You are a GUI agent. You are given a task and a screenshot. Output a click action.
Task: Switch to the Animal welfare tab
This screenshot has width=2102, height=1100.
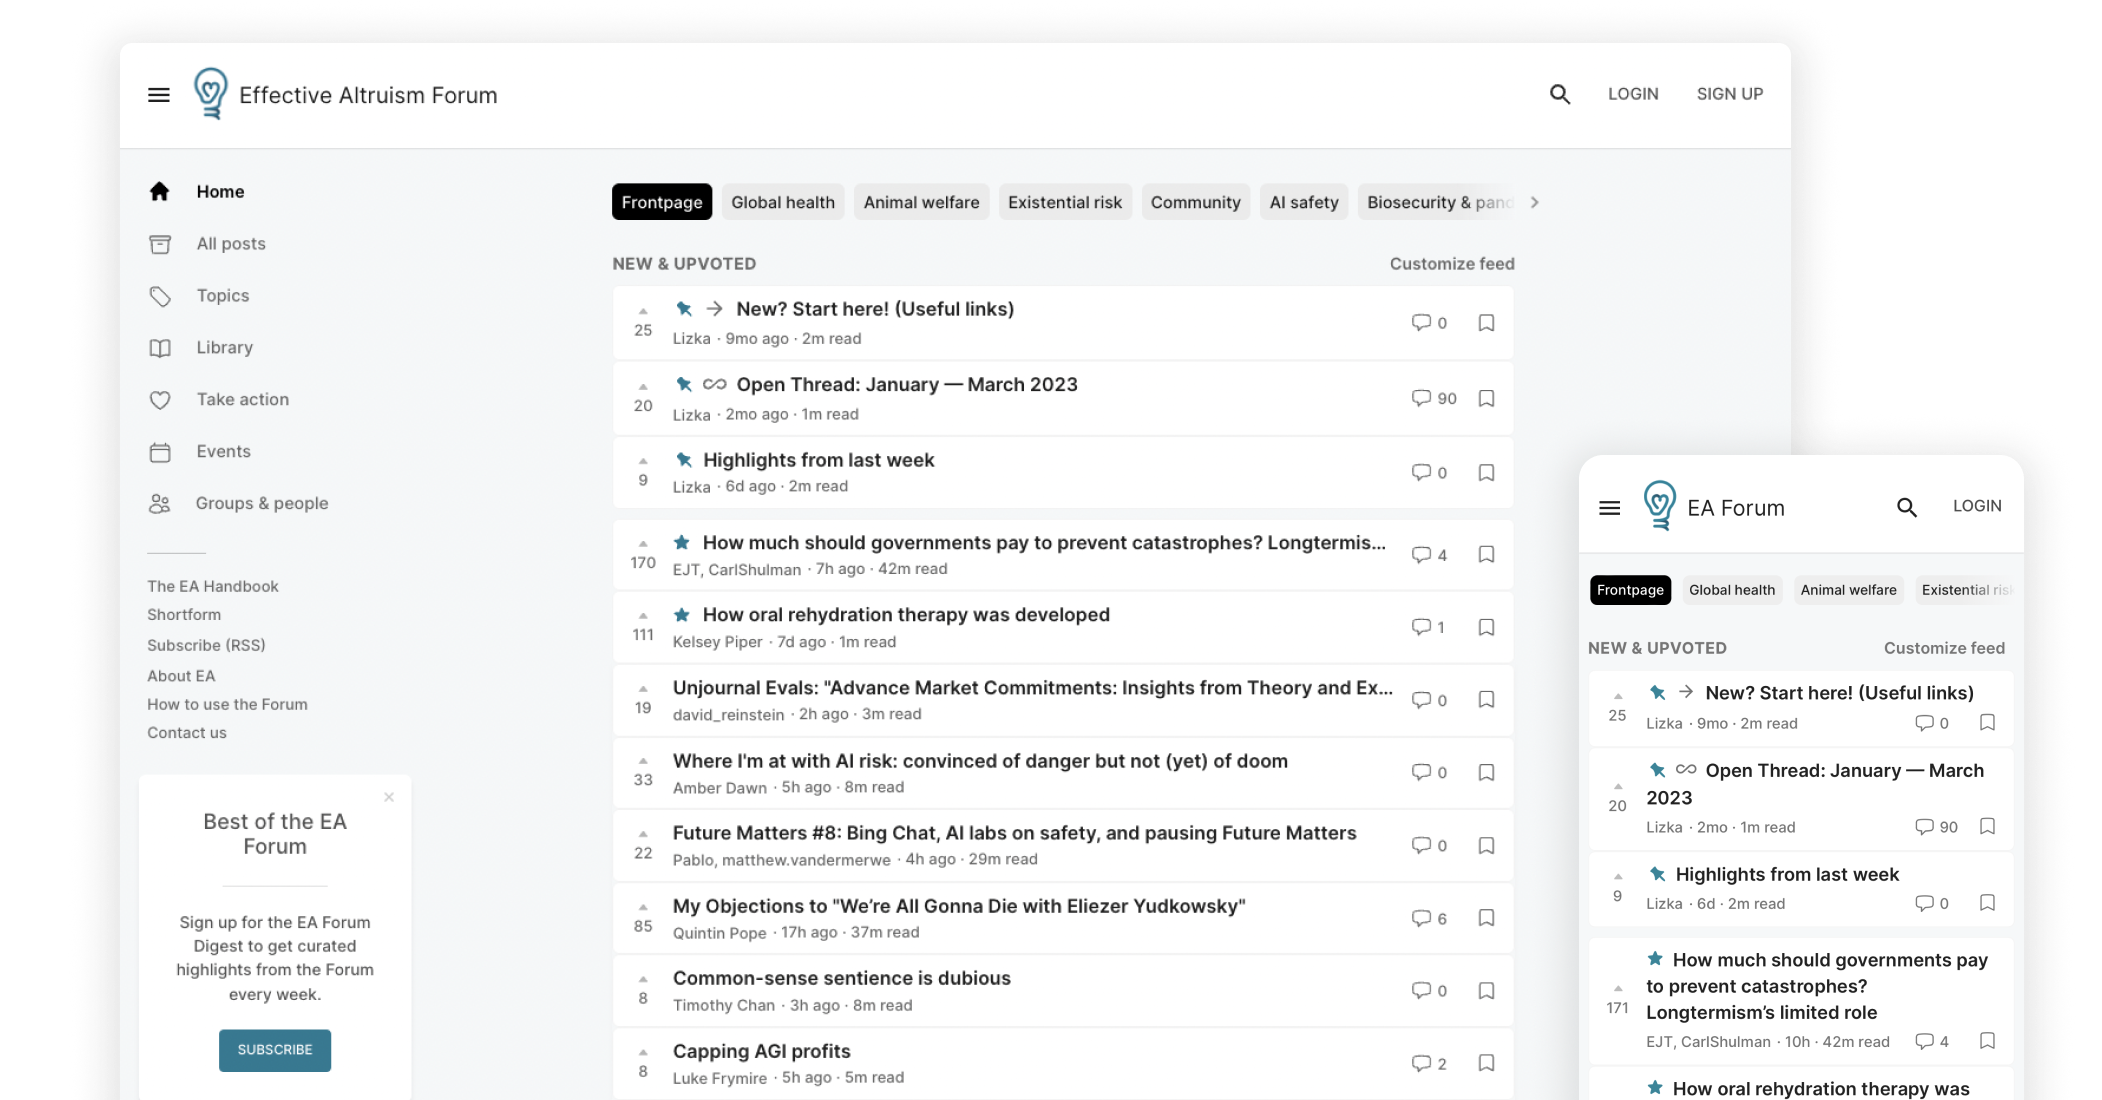point(920,201)
